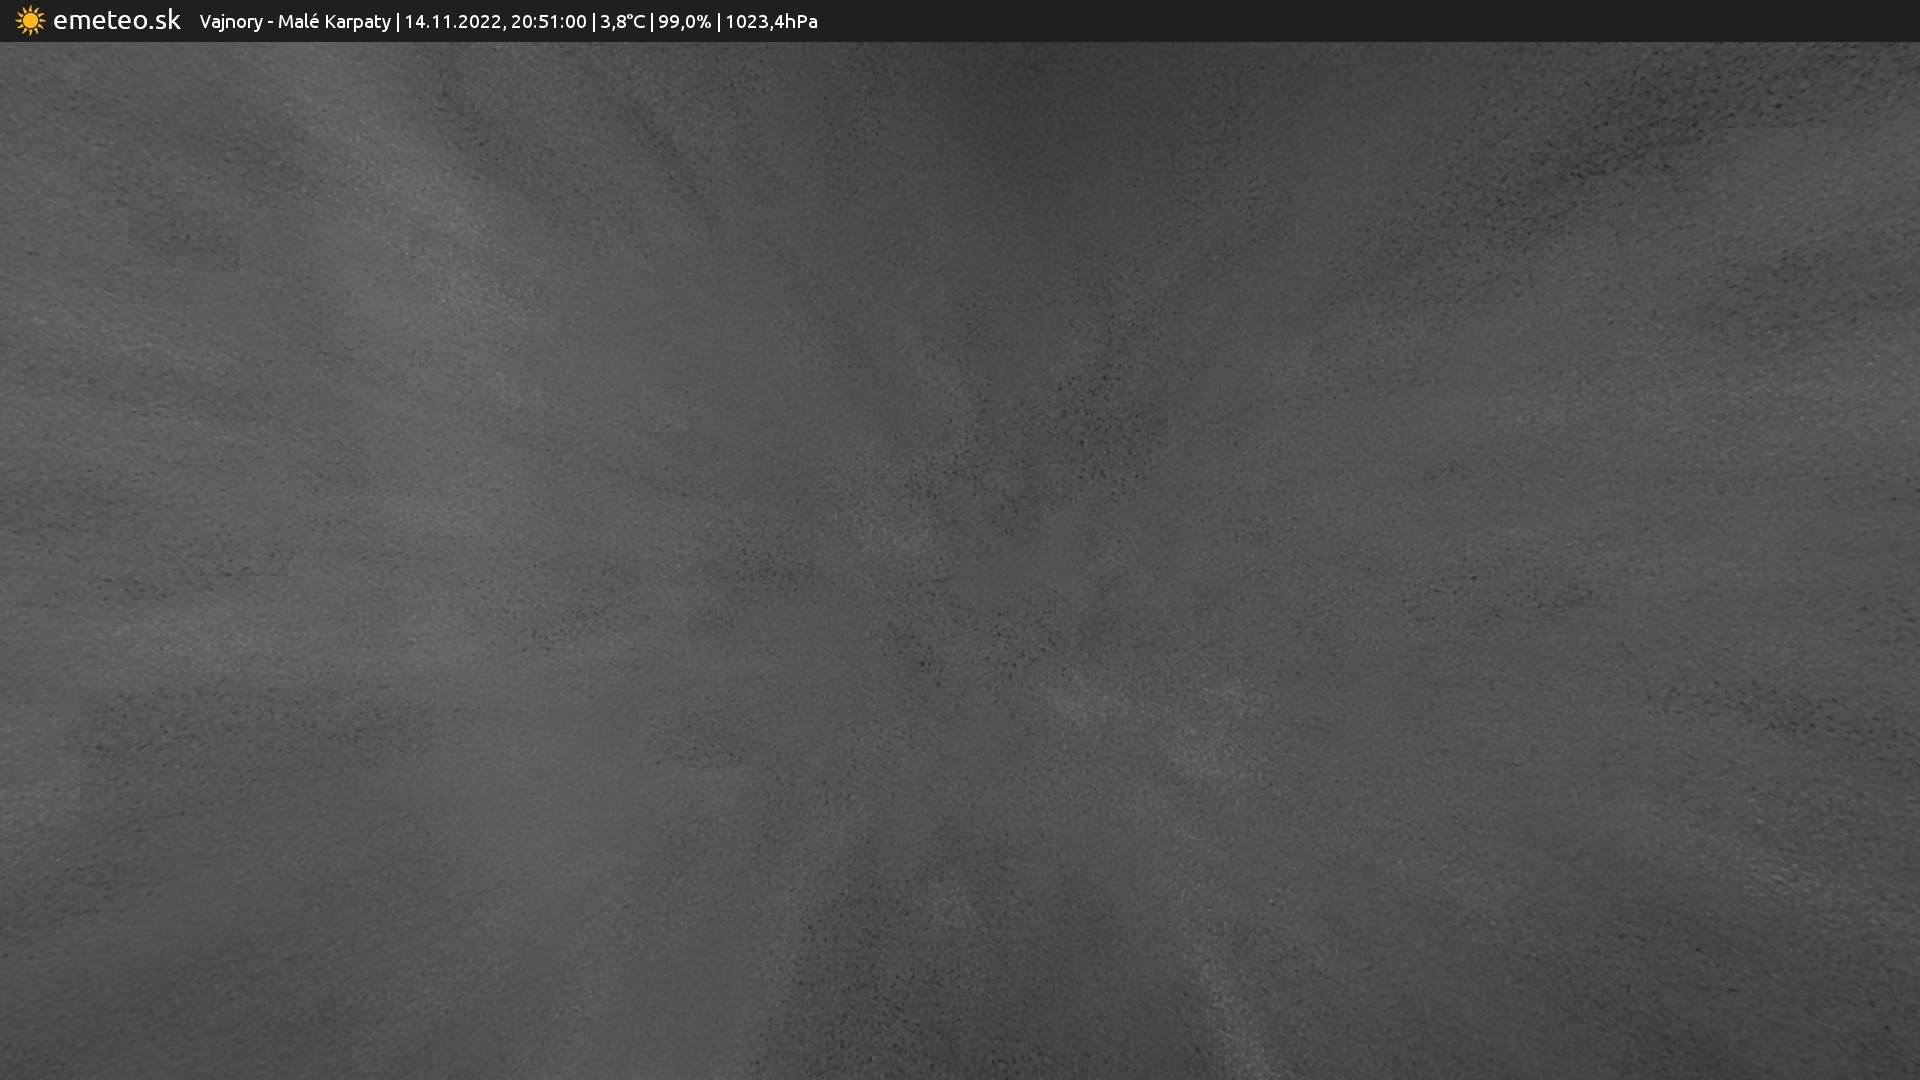Click the empty right side of header bar

pyautogui.click(x=1400, y=21)
